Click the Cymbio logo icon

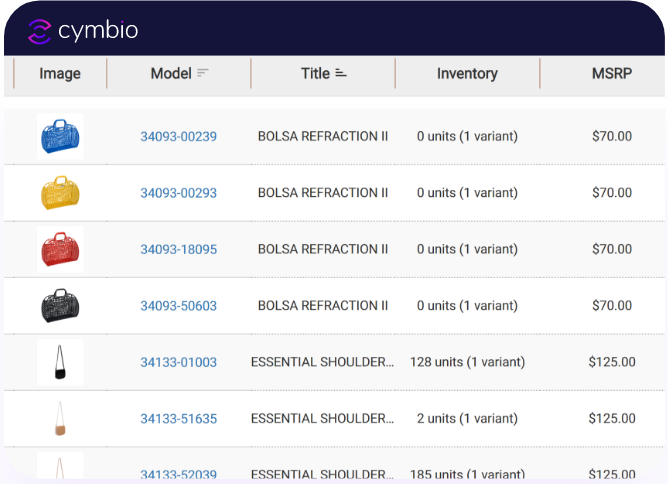click(x=39, y=31)
